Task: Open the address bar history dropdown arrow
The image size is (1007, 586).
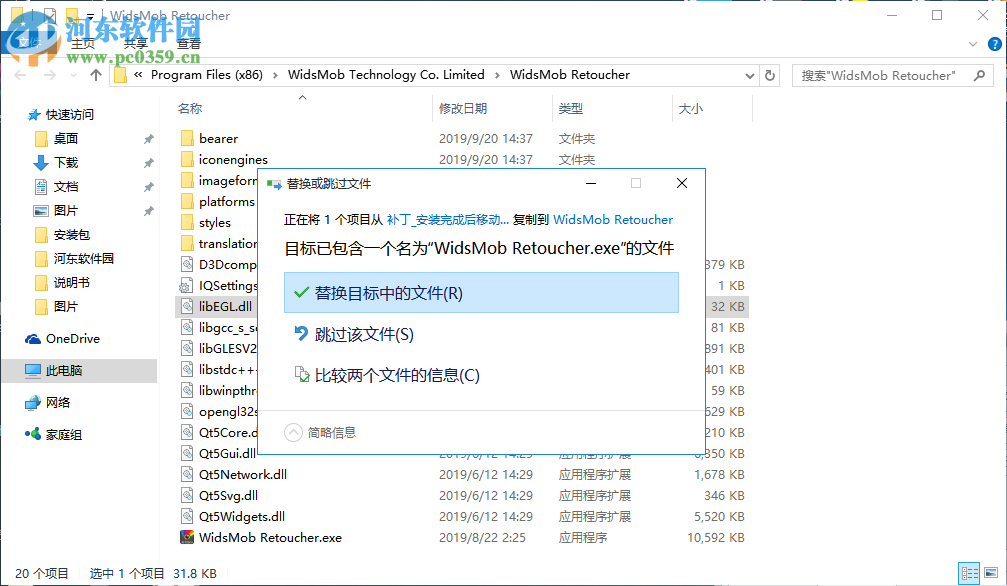Action: 748,74
